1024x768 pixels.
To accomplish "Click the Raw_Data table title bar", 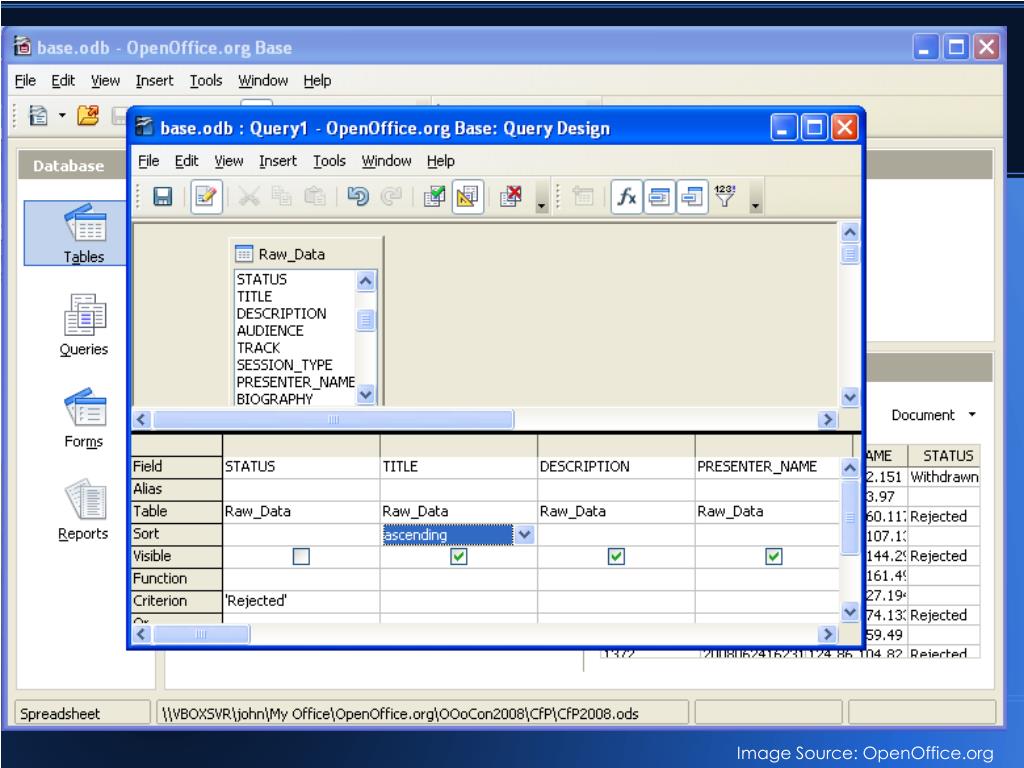I will click(x=307, y=253).
